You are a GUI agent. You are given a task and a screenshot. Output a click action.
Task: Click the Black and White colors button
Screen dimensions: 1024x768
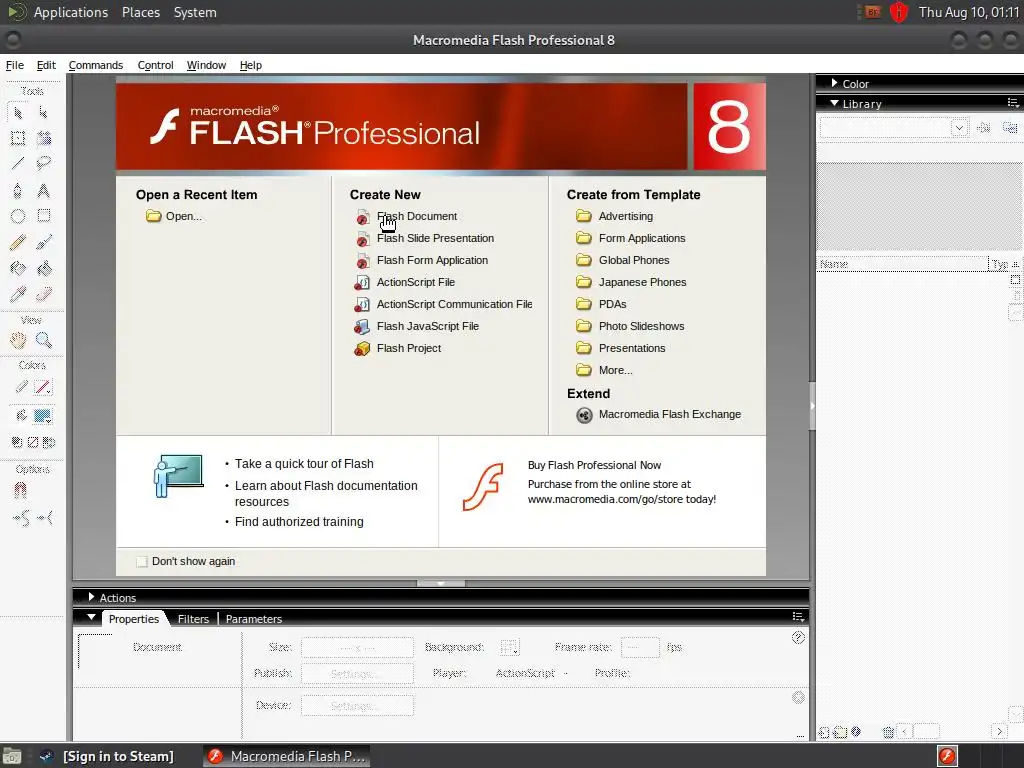(x=17, y=442)
